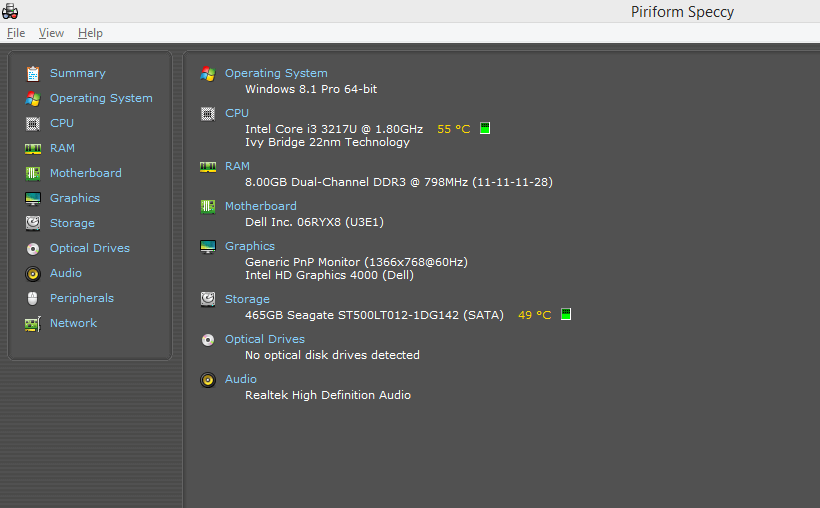Viewport: 820px width, 508px height.
Task: Select Motherboard in the sidebar
Action: point(86,173)
